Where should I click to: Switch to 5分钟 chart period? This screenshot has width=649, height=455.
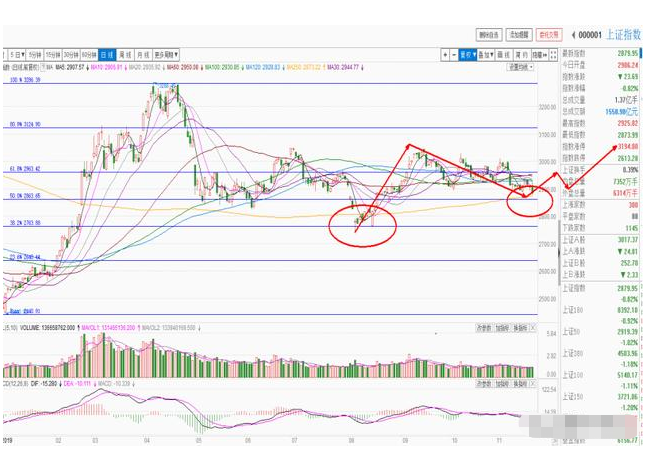tap(35, 55)
